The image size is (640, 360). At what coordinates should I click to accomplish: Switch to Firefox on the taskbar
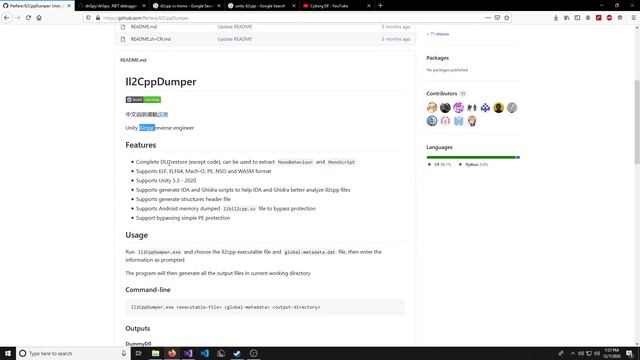point(172,353)
